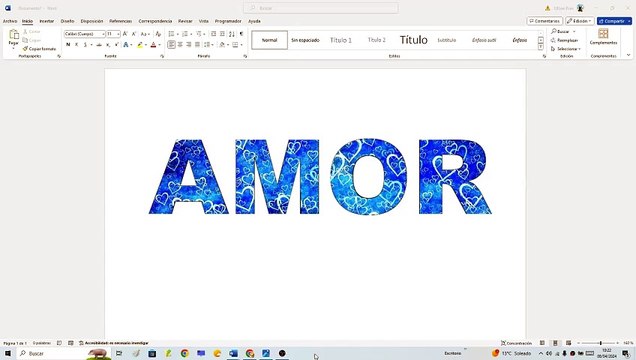Switch to the Vista tab
The height and width of the screenshot is (360, 636).
click(204, 21)
